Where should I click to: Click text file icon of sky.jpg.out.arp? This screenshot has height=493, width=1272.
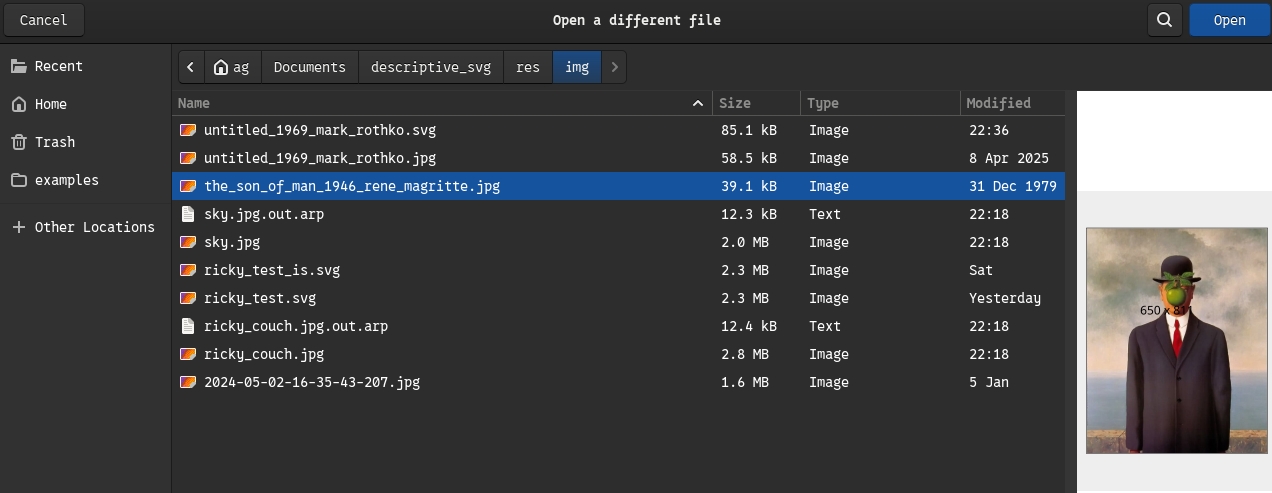point(187,214)
